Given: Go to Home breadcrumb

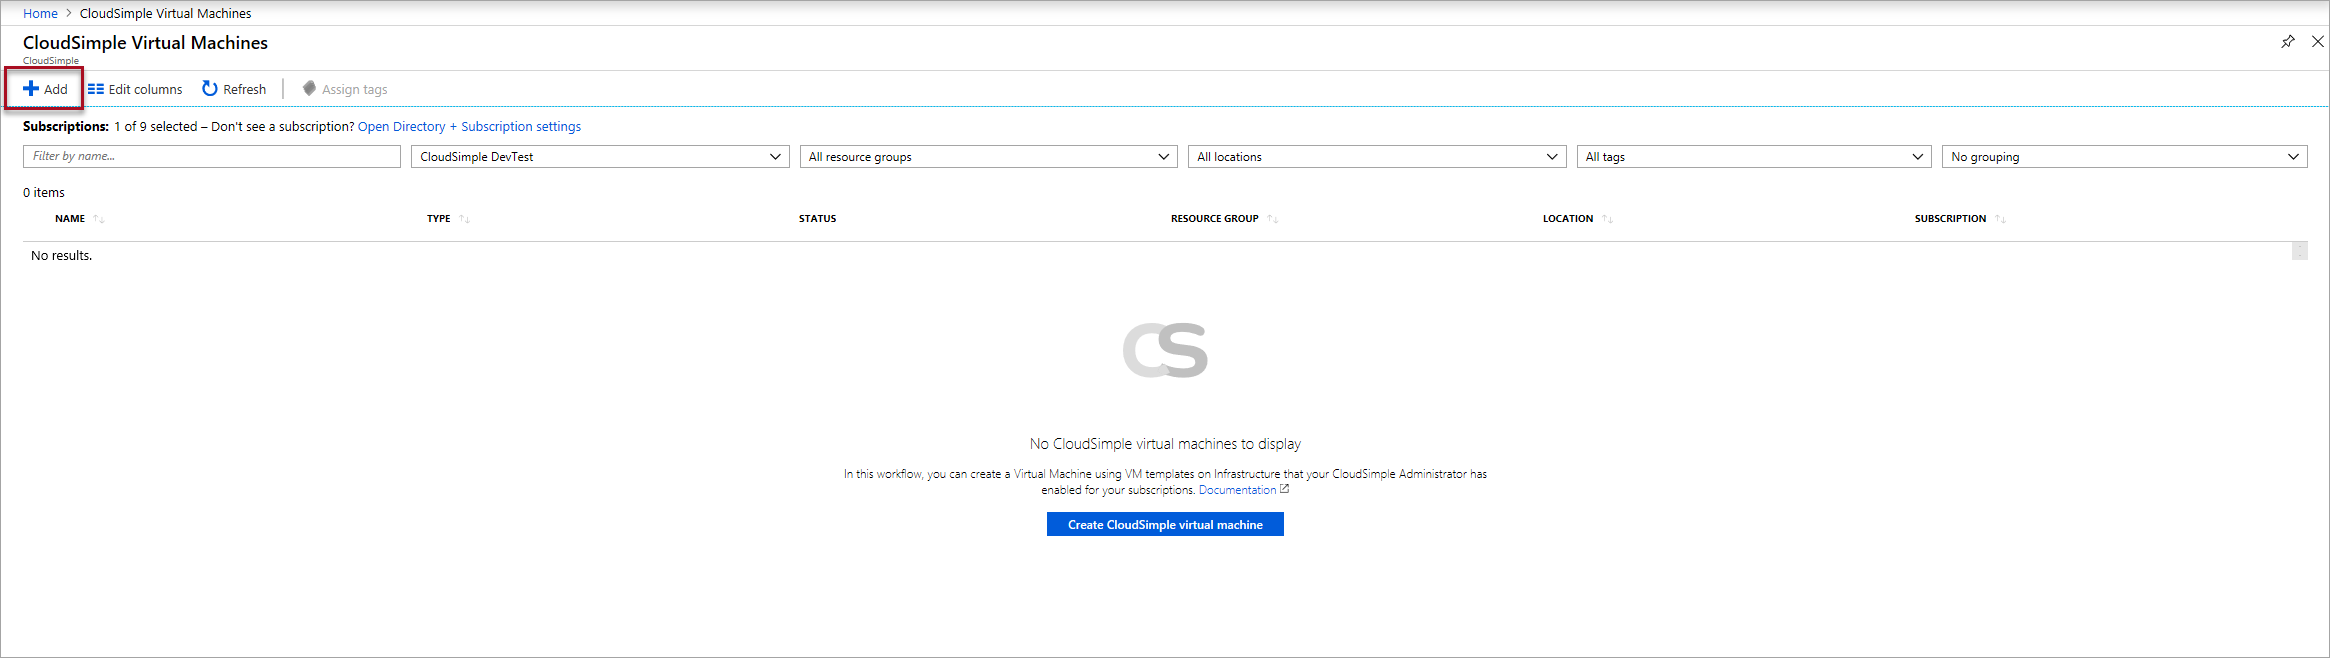Looking at the screenshot, I should click(40, 13).
